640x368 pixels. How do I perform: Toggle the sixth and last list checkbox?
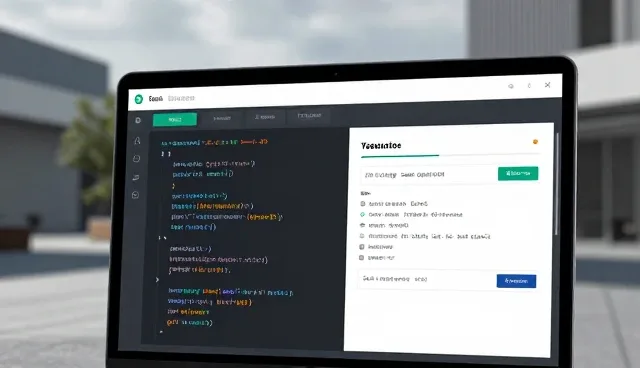click(x=361, y=257)
